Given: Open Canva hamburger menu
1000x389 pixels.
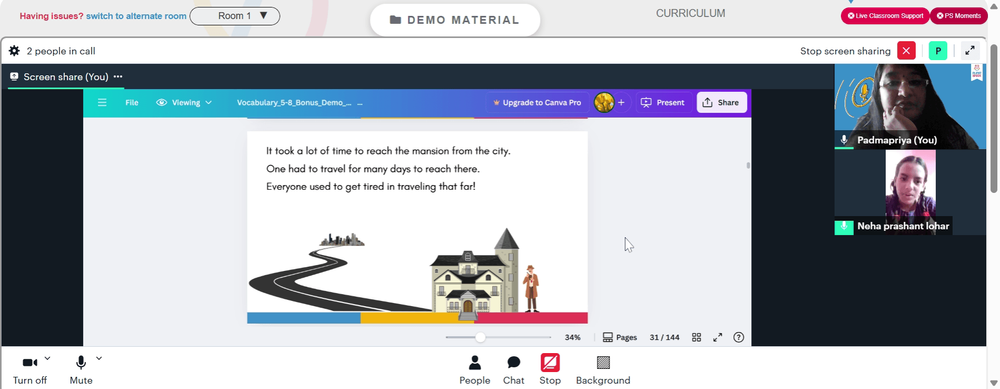Looking at the screenshot, I should (102, 102).
